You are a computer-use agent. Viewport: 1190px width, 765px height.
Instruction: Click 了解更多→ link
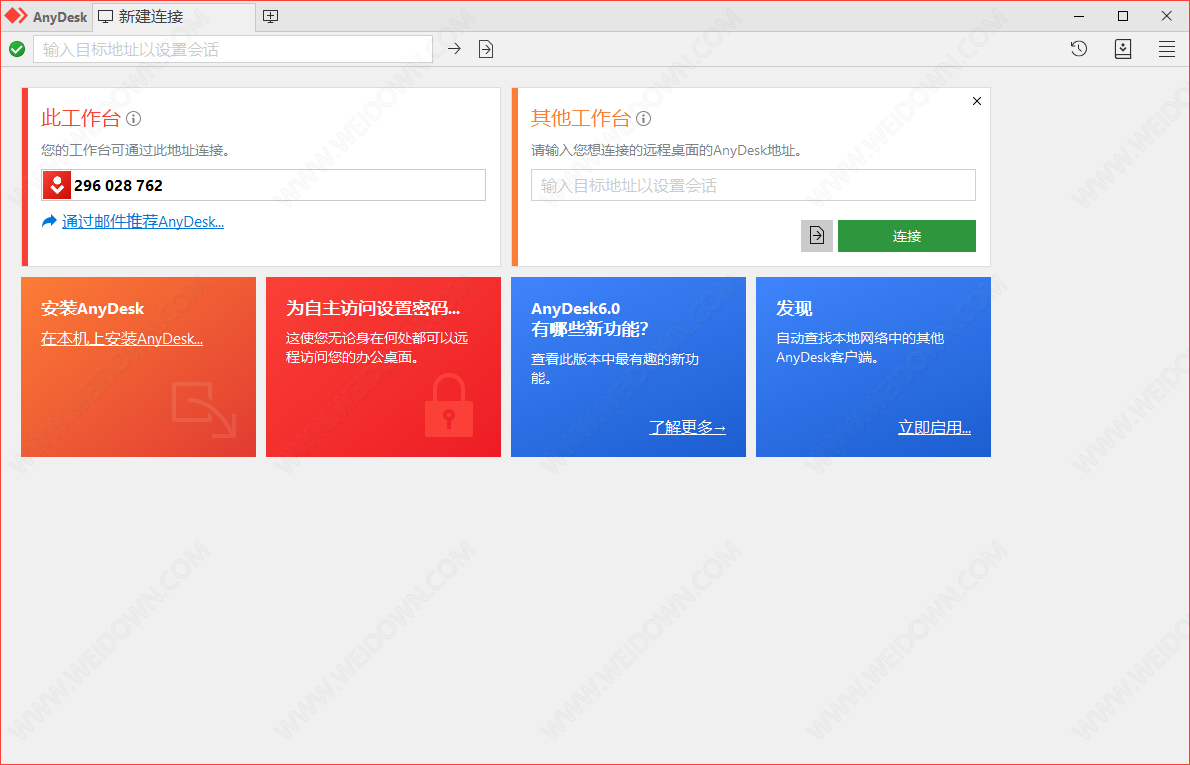click(687, 427)
